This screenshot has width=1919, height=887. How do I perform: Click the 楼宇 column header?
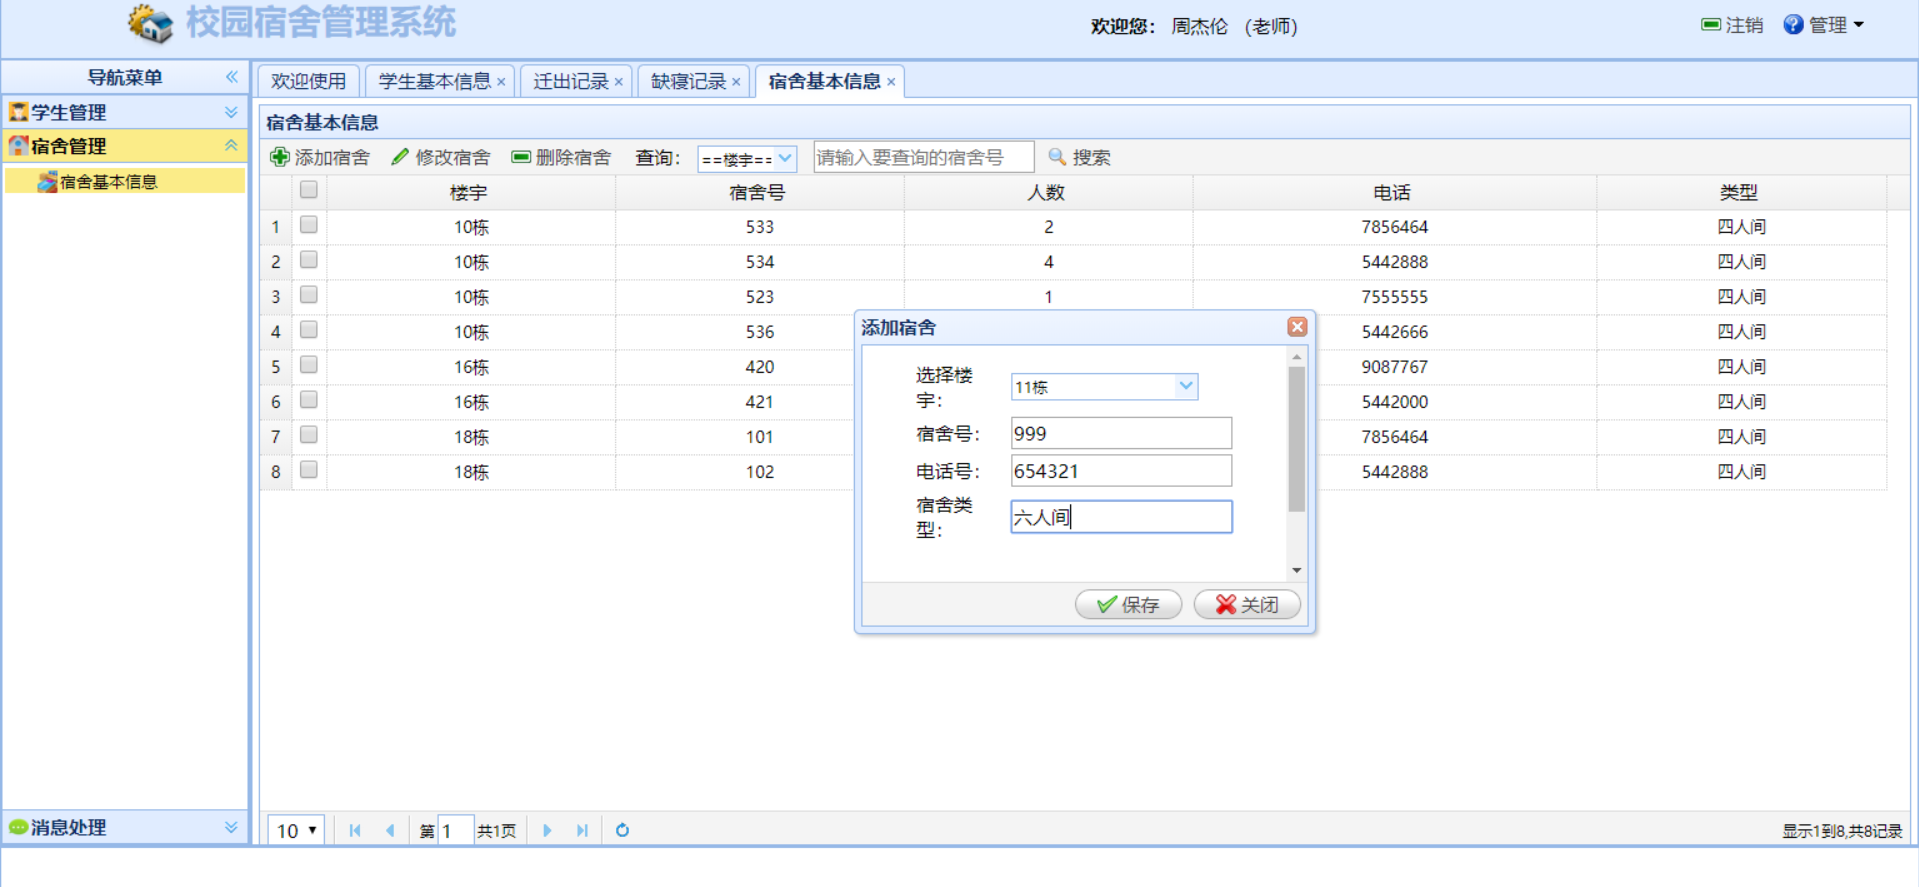coord(470,192)
